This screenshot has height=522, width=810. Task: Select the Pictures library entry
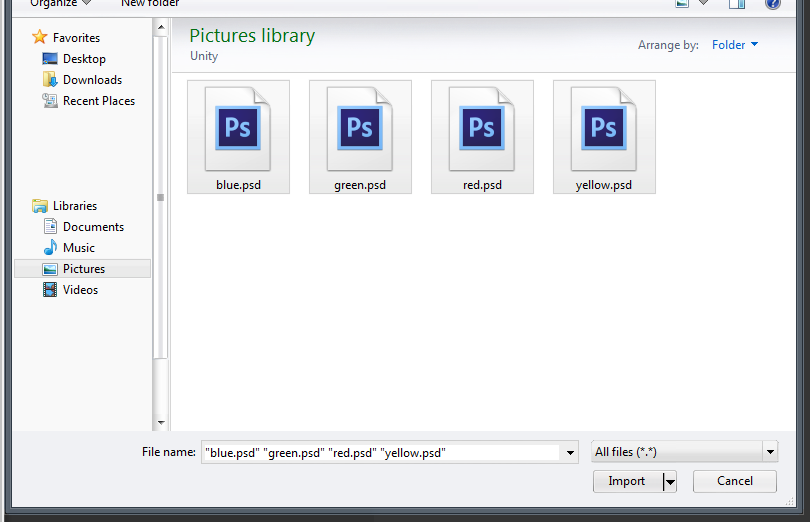click(83, 269)
